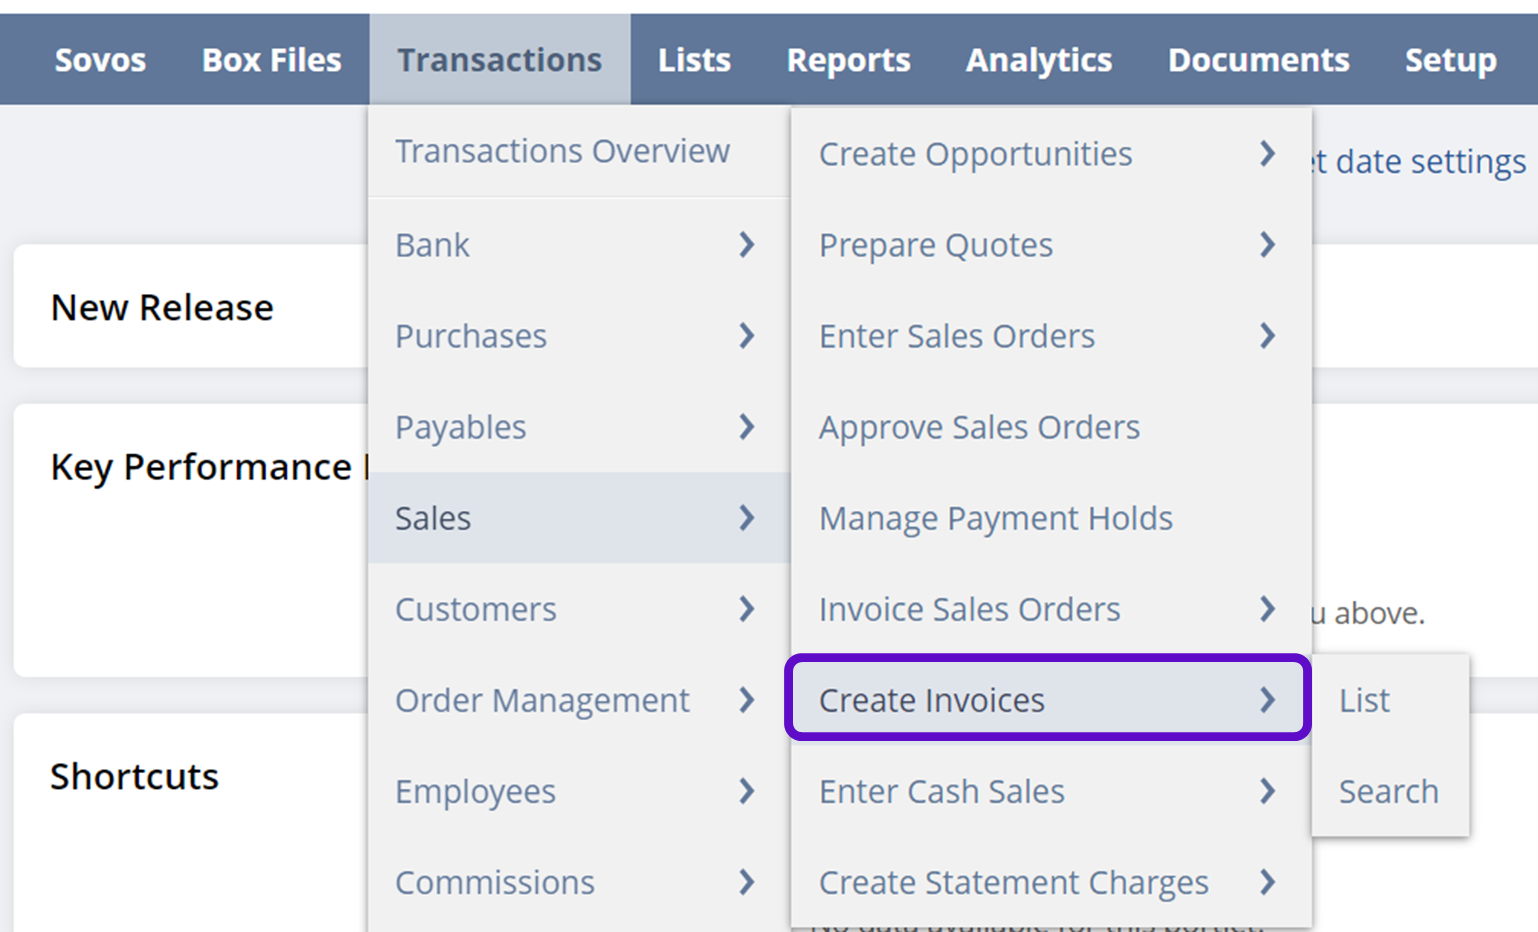Expand Enter Sales Orders chevron
The image size is (1538, 932).
point(1267,336)
